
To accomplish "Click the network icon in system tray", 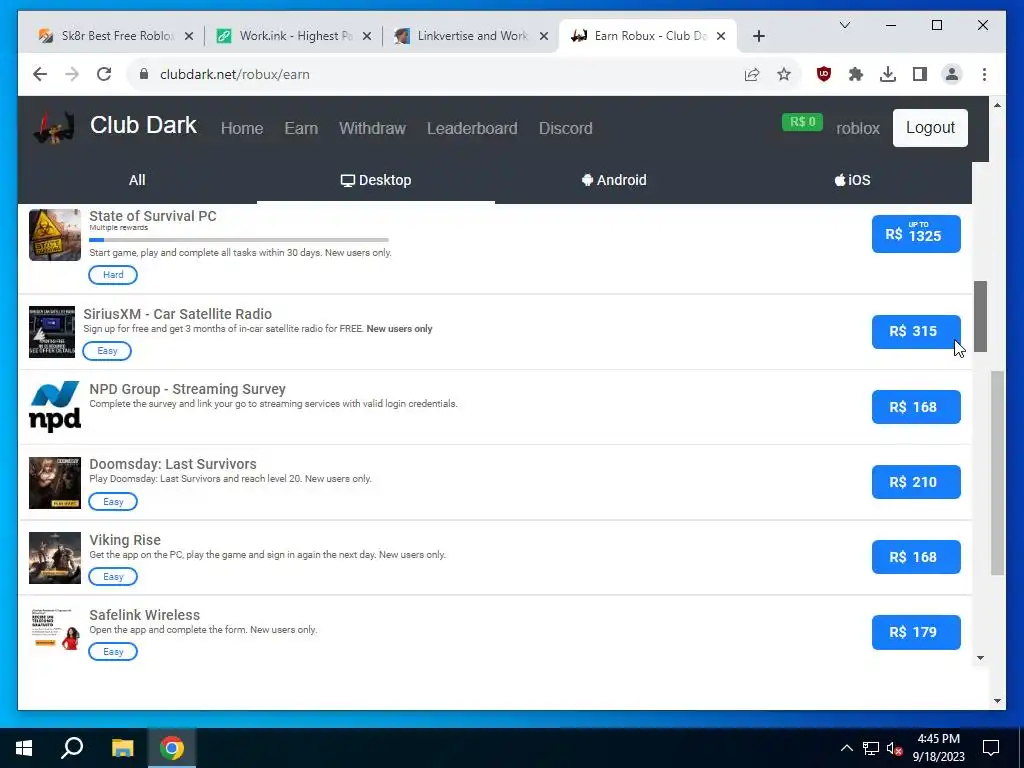I will click(871, 748).
